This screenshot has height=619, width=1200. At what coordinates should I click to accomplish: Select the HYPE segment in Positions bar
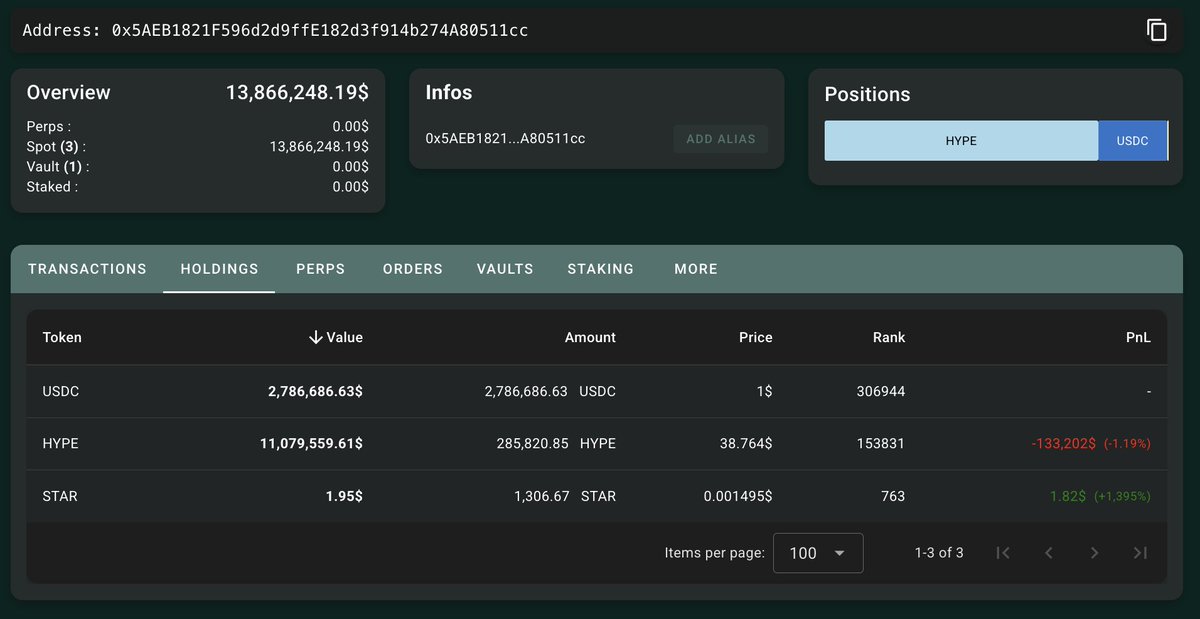point(960,141)
